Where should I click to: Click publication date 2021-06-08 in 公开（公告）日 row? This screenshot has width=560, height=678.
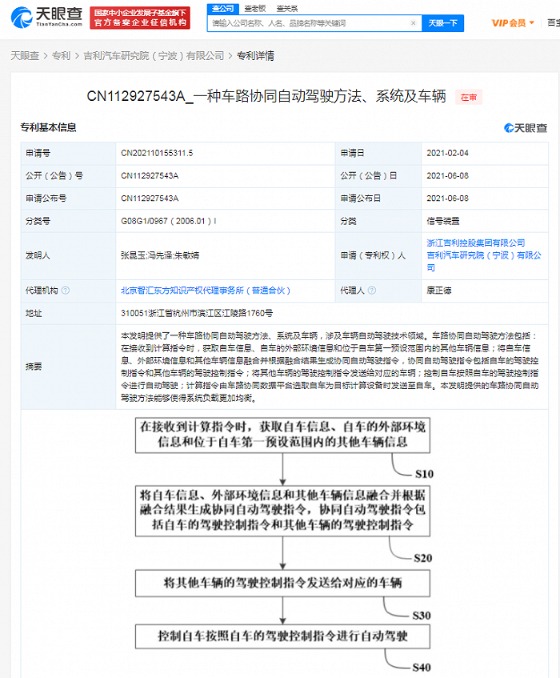point(448,176)
